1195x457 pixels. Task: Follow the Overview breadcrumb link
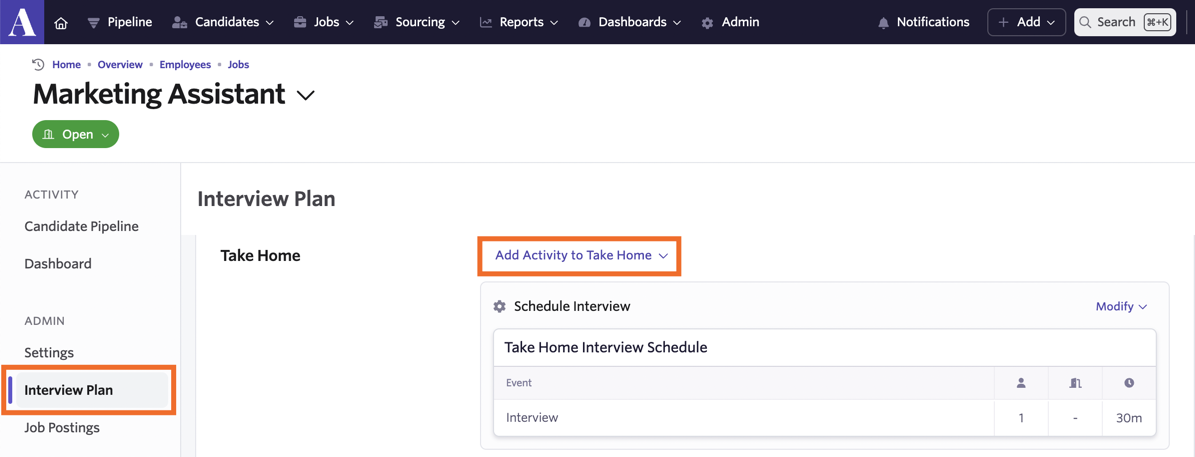click(120, 65)
